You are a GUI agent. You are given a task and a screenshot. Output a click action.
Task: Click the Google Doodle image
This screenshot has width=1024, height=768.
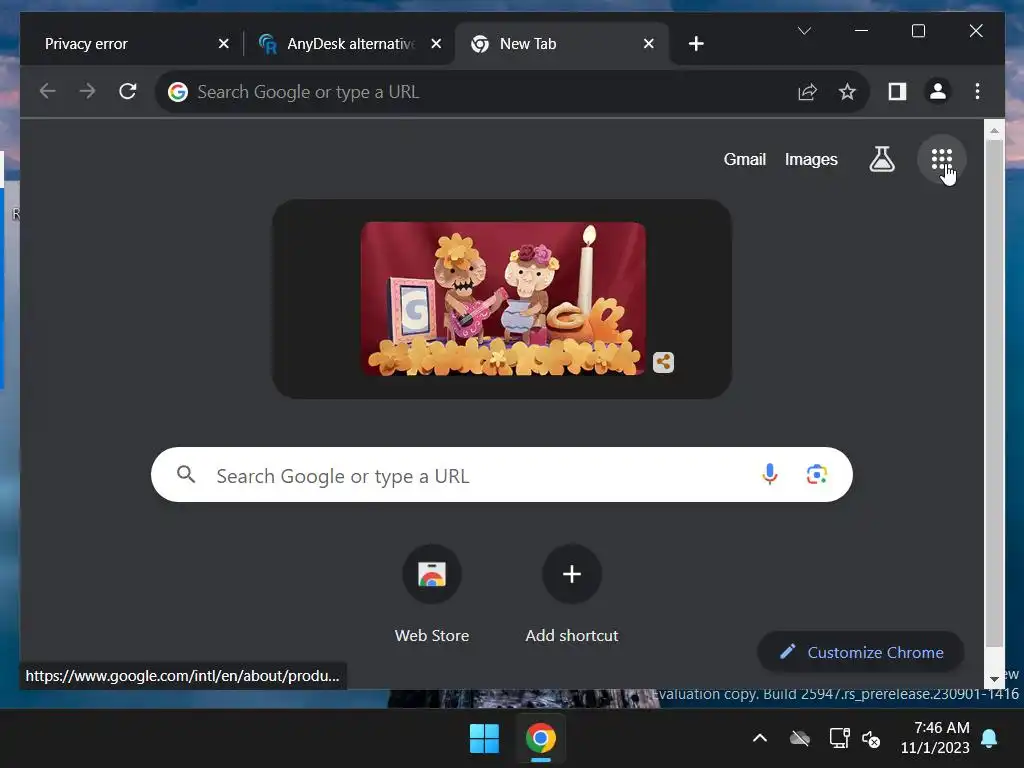503,298
